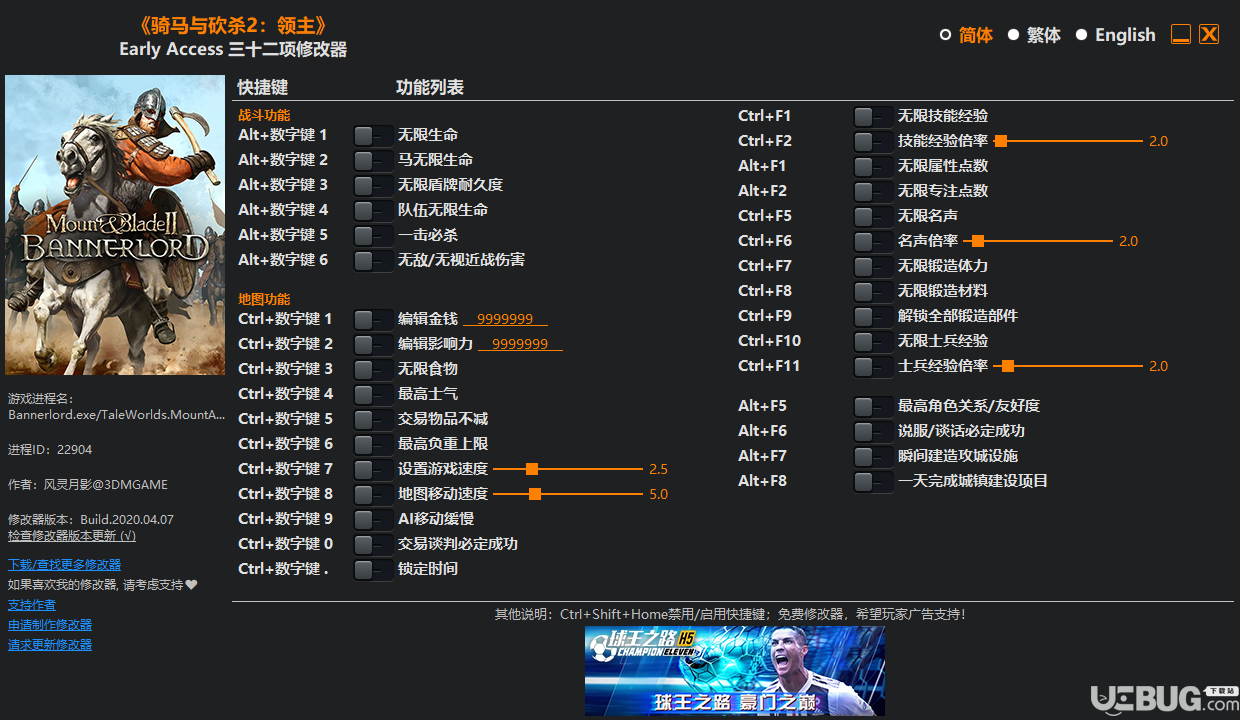This screenshot has height=720, width=1240.
Task: Turn on AI移动缓慢
Action: (373, 519)
